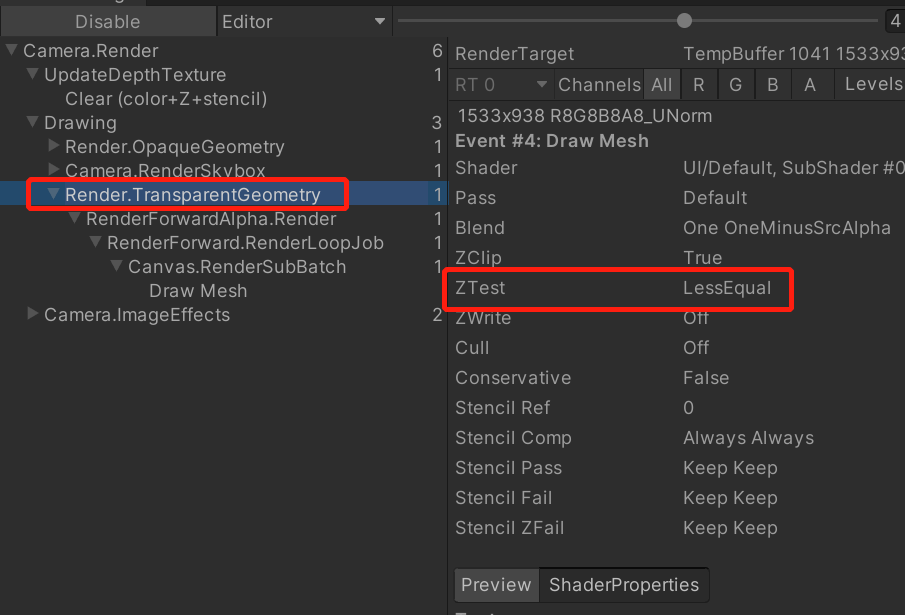Image resolution: width=905 pixels, height=615 pixels.
Task: Collapse the Canvas.RenderSubBatch node
Action: pos(117,266)
